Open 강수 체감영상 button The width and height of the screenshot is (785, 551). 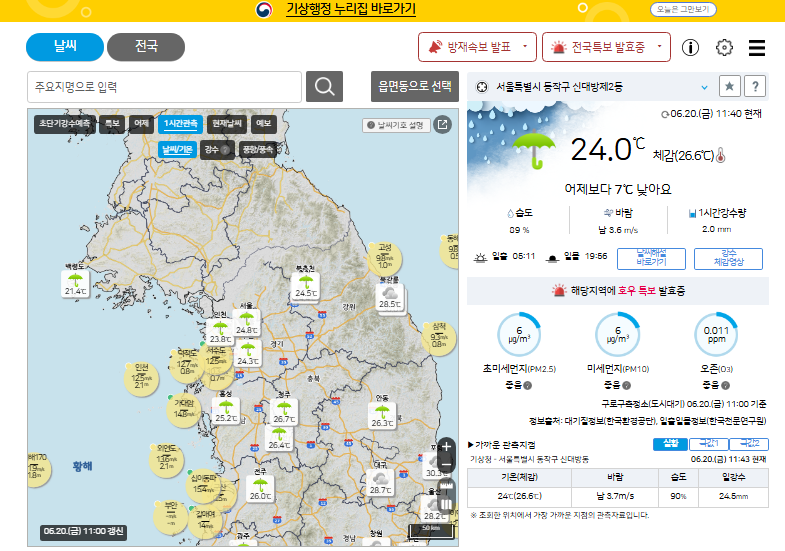[728, 259]
